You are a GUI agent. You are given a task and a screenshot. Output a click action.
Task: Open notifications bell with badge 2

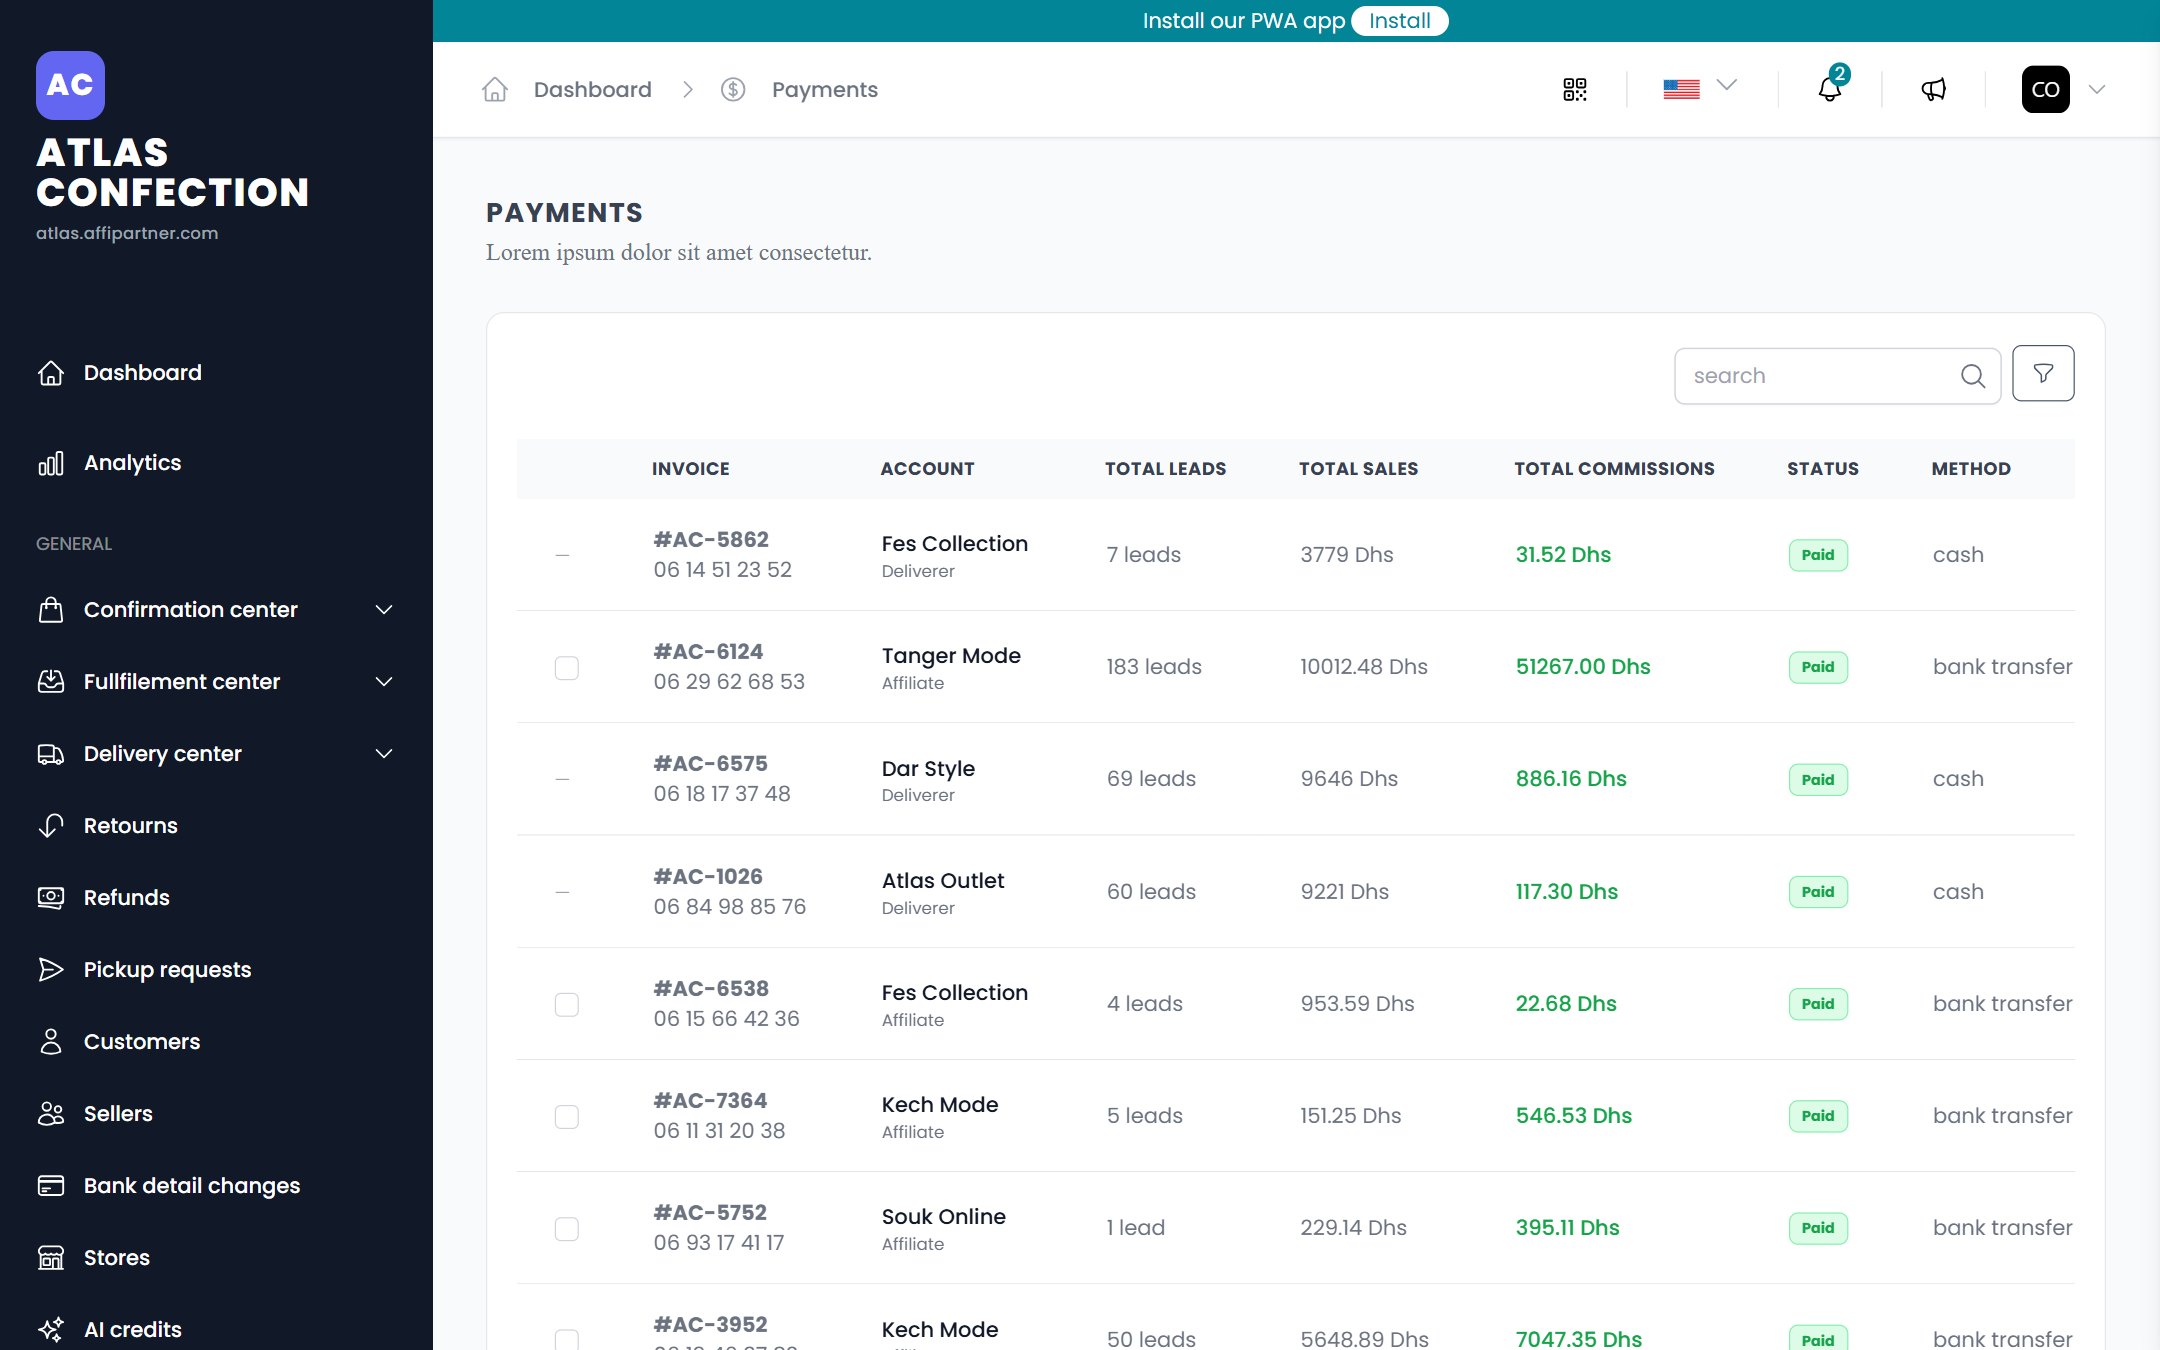(1830, 89)
